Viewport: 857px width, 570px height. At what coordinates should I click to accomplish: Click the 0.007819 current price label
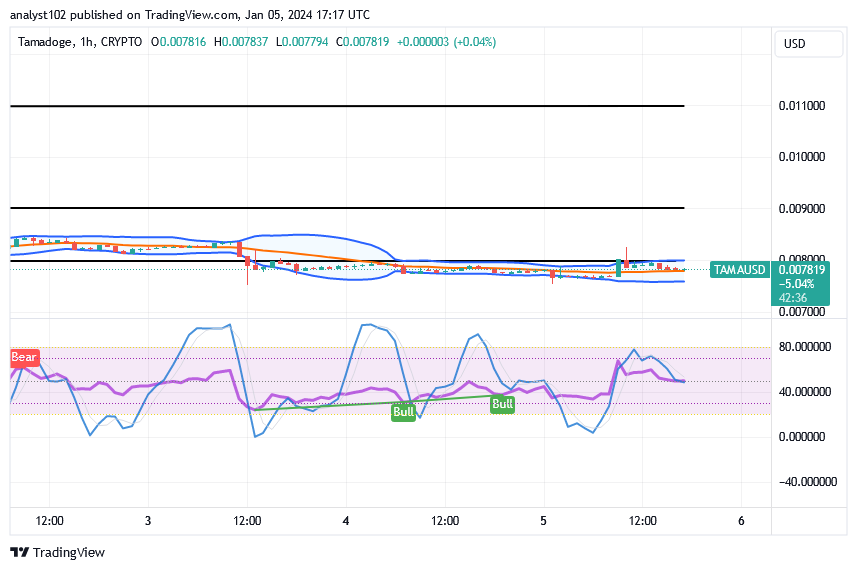pyautogui.click(x=801, y=270)
